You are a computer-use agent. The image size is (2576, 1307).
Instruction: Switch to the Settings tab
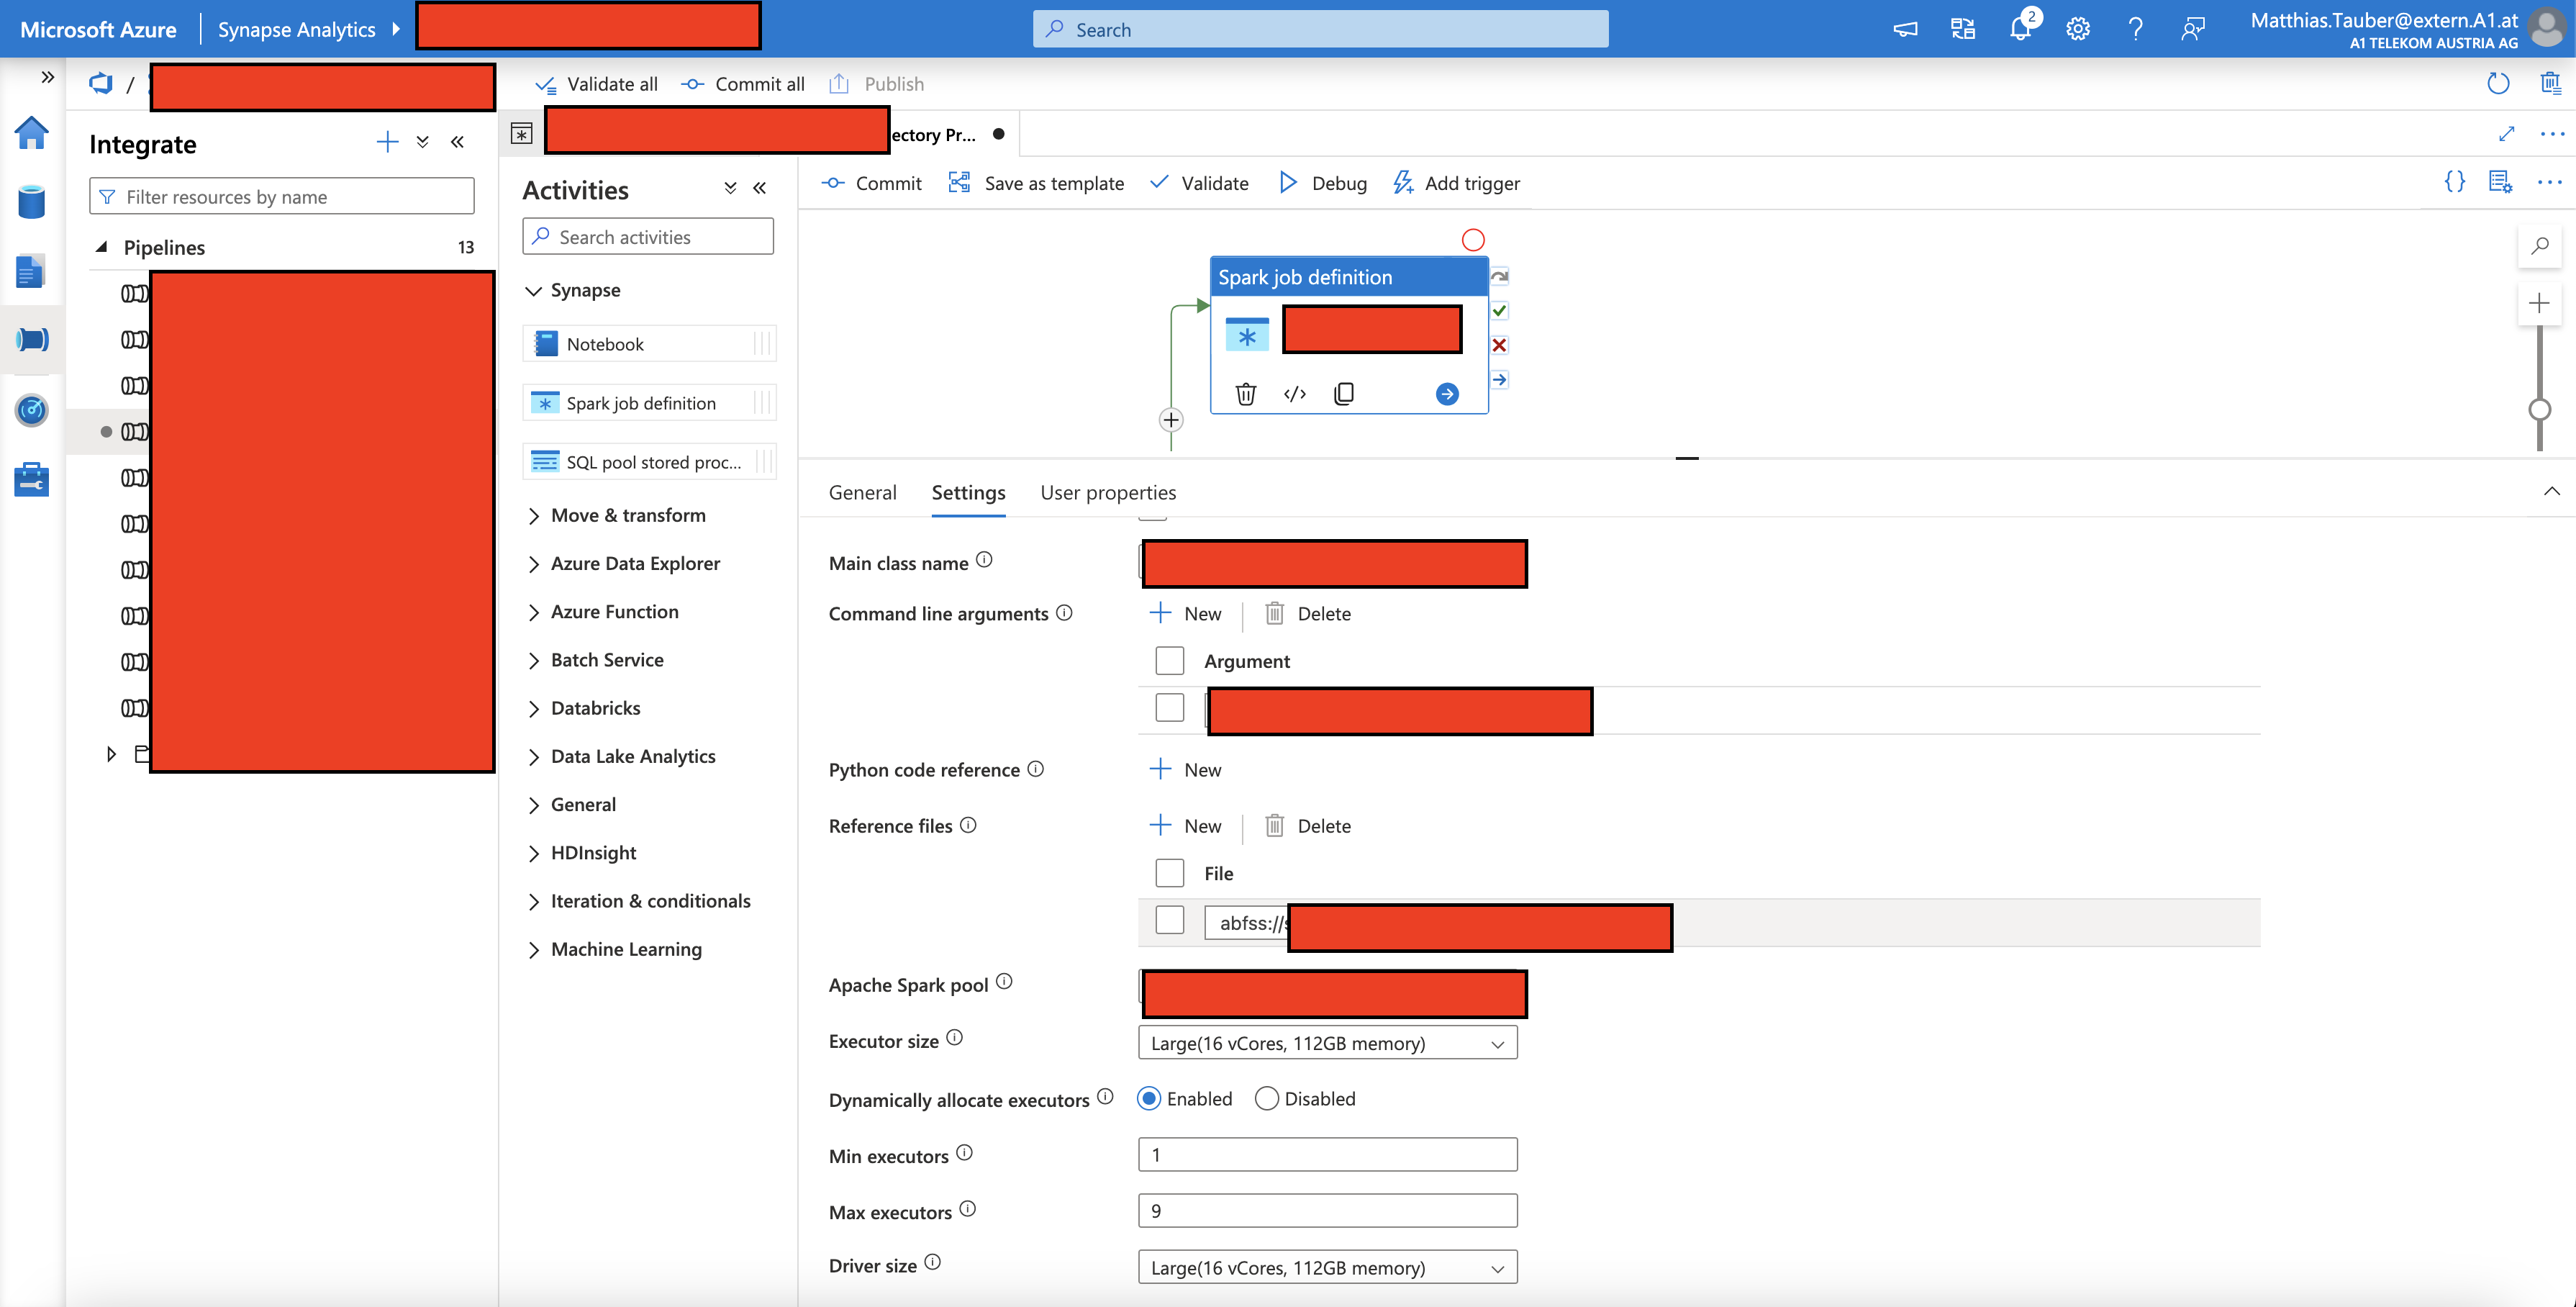point(968,492)
